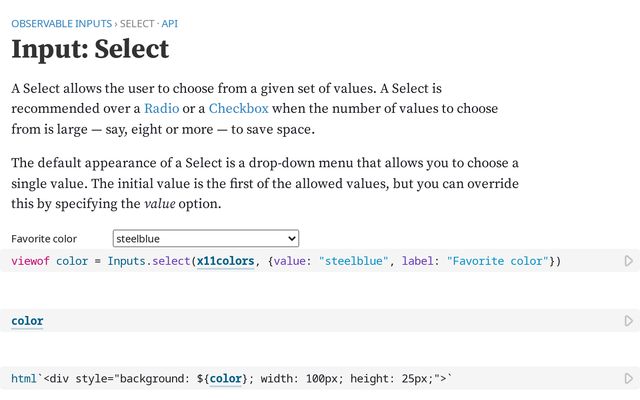Click the API breadcrumb link

[170, 22]
